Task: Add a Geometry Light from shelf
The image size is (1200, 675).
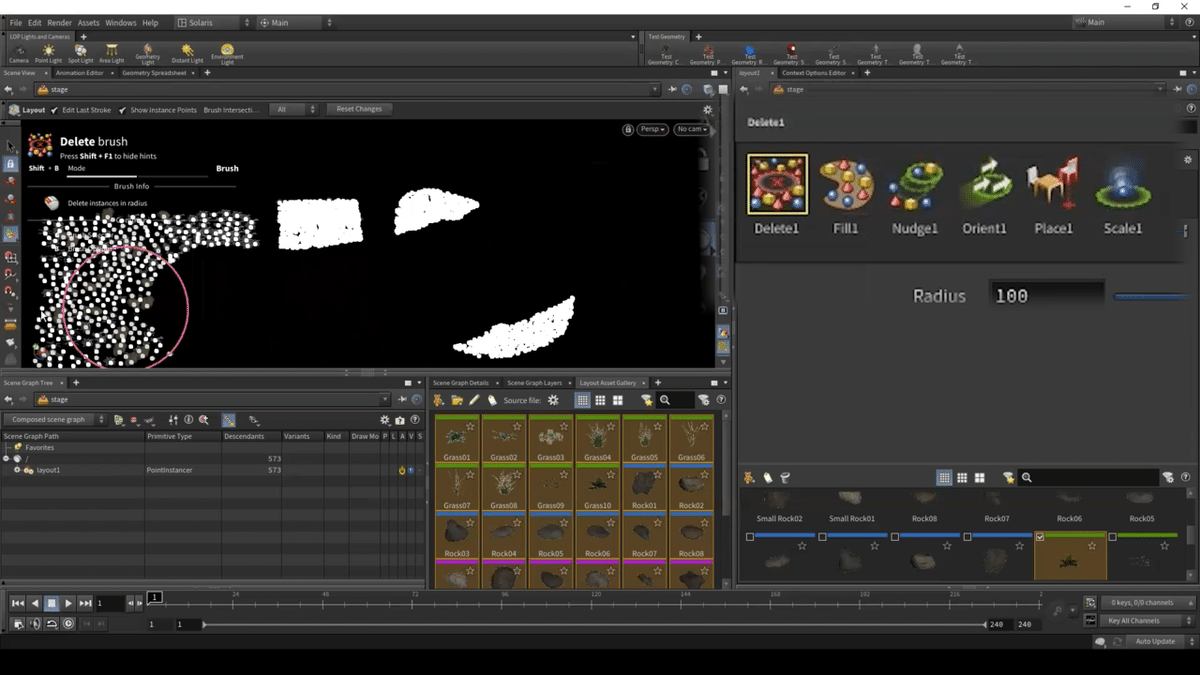Action: (147, 54)
